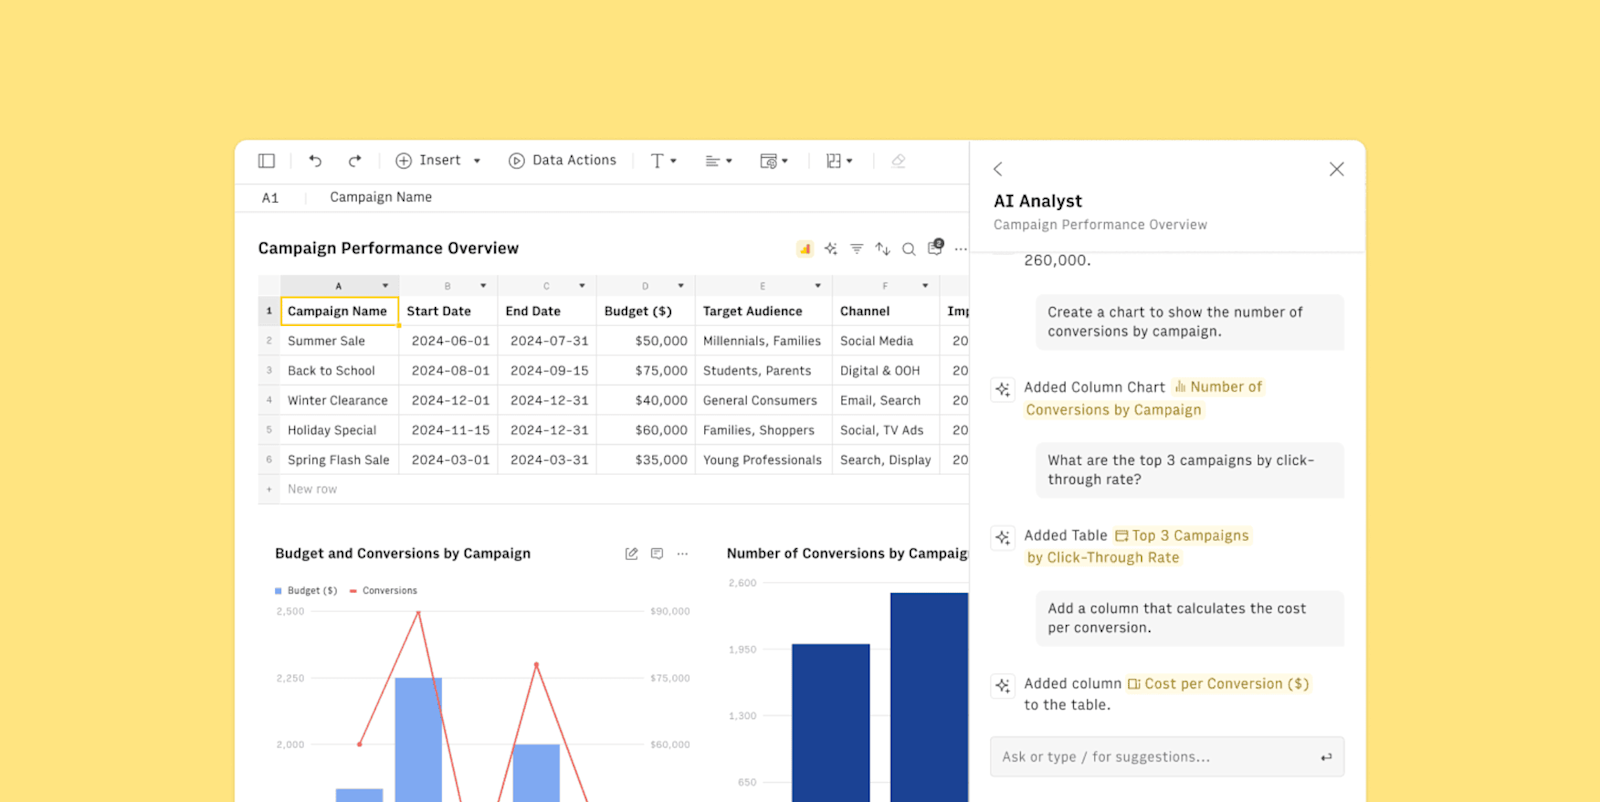Click the top dark blue conversions bar
This screenshot has height=802, width=1600.
click(929, 697)
